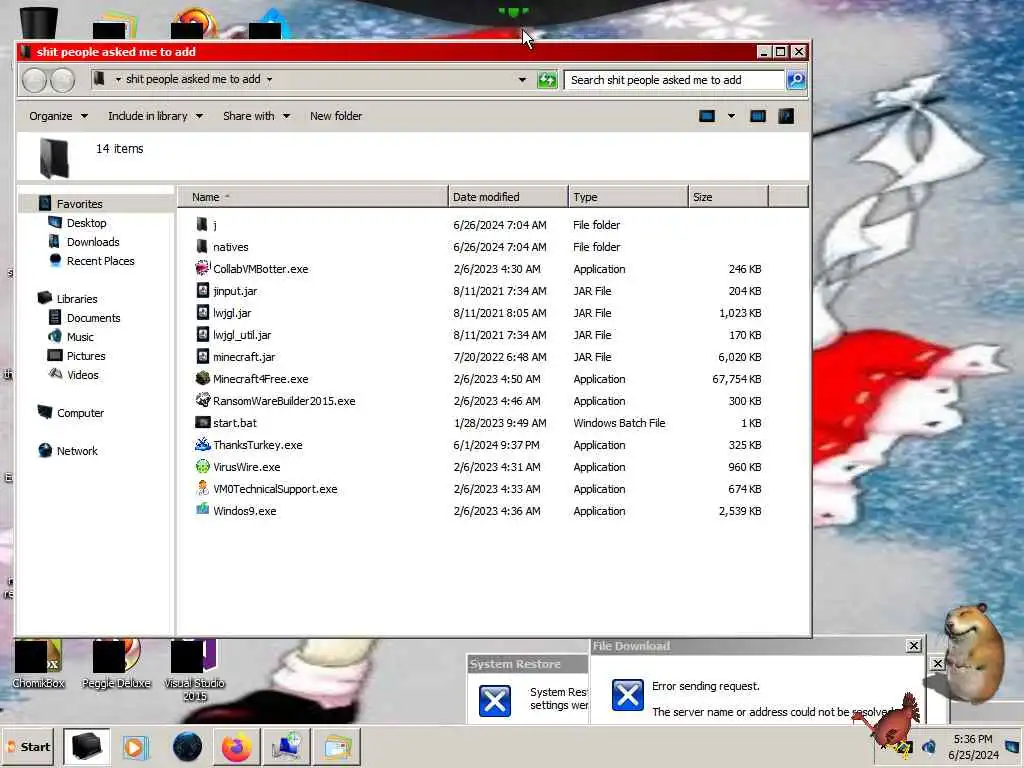Open Firefox from the taskbar
The width and height of the screenshot is (1024, 768).
(236, 747)
